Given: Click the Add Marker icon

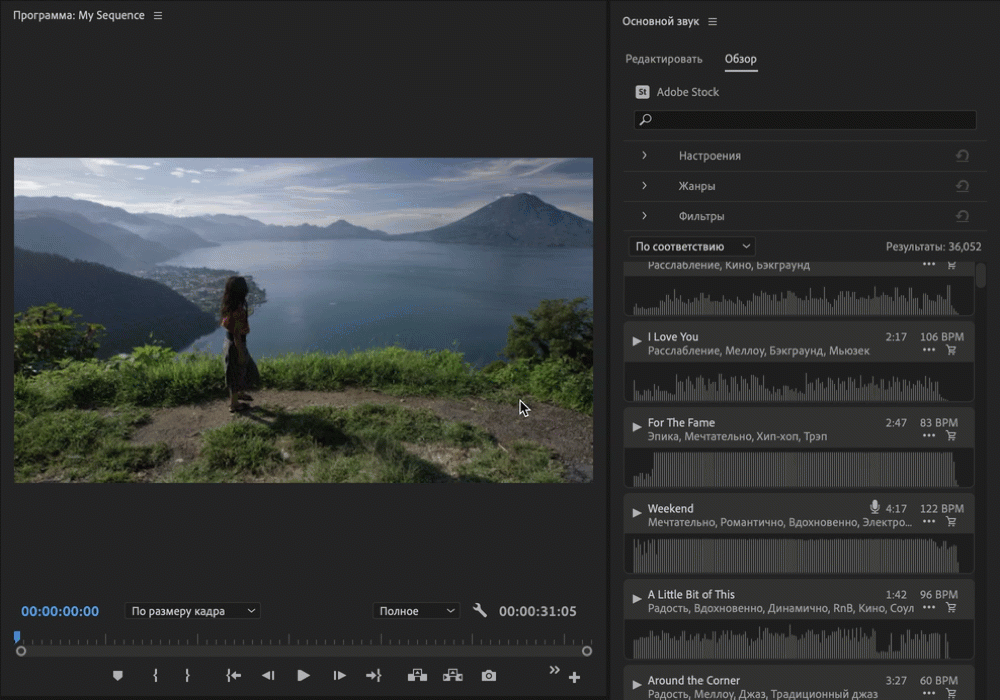Looking at the screenshot, I should (x=117, y=676).
